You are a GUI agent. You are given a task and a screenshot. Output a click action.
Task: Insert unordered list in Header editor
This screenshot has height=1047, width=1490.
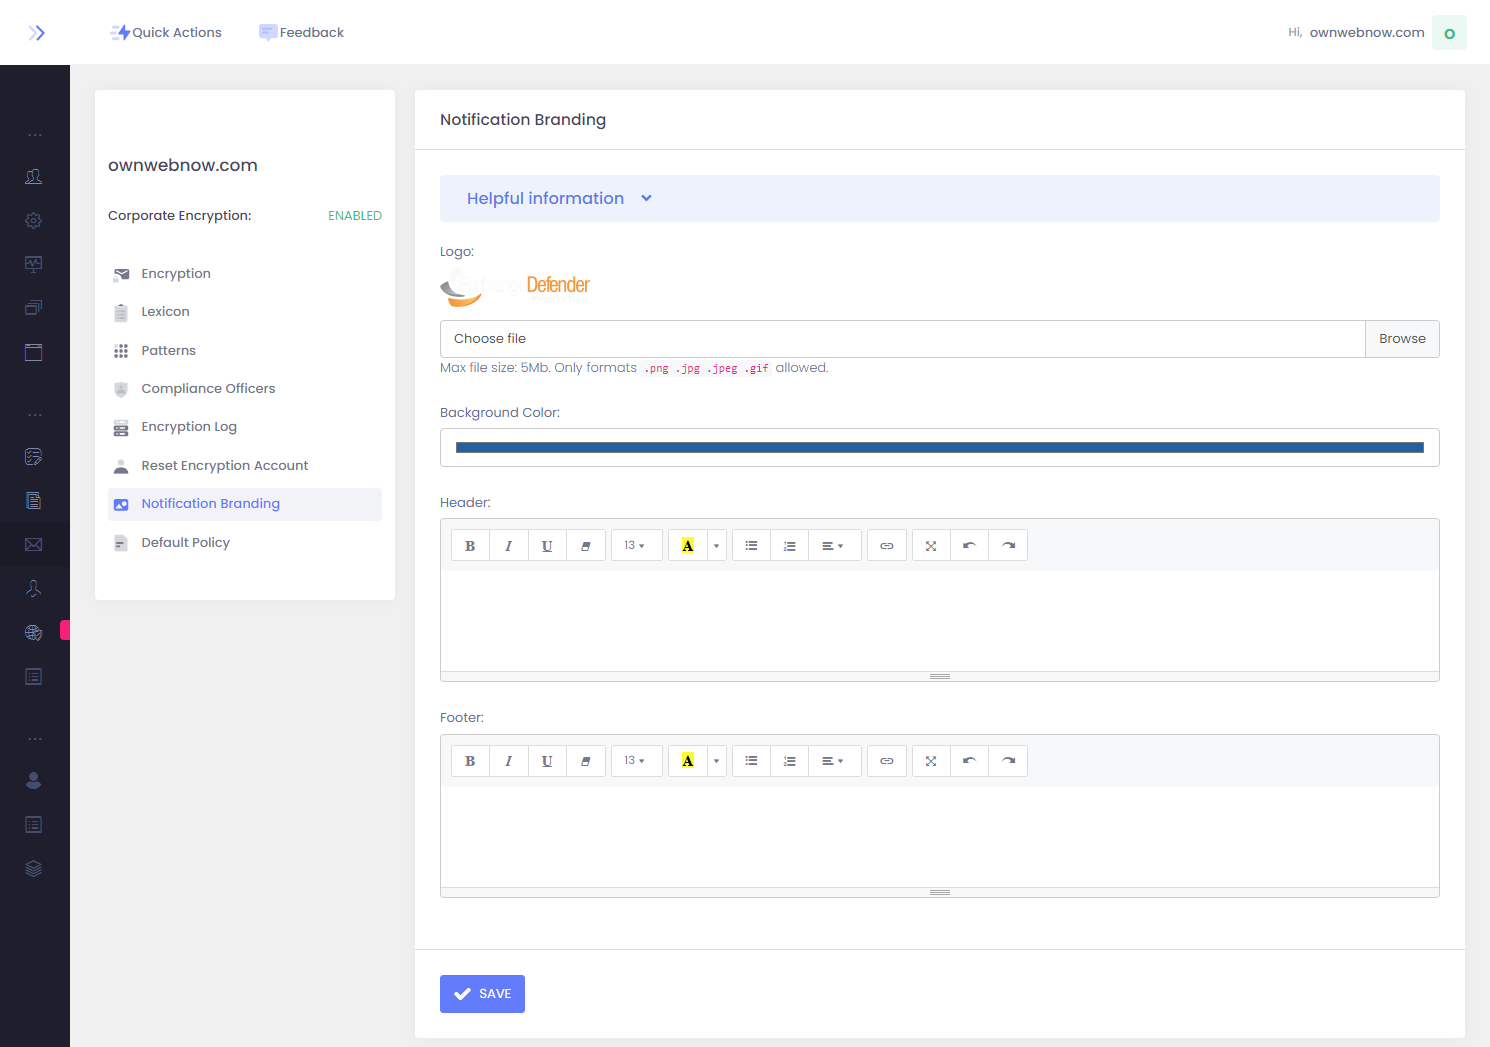click(x=751, y=546)
